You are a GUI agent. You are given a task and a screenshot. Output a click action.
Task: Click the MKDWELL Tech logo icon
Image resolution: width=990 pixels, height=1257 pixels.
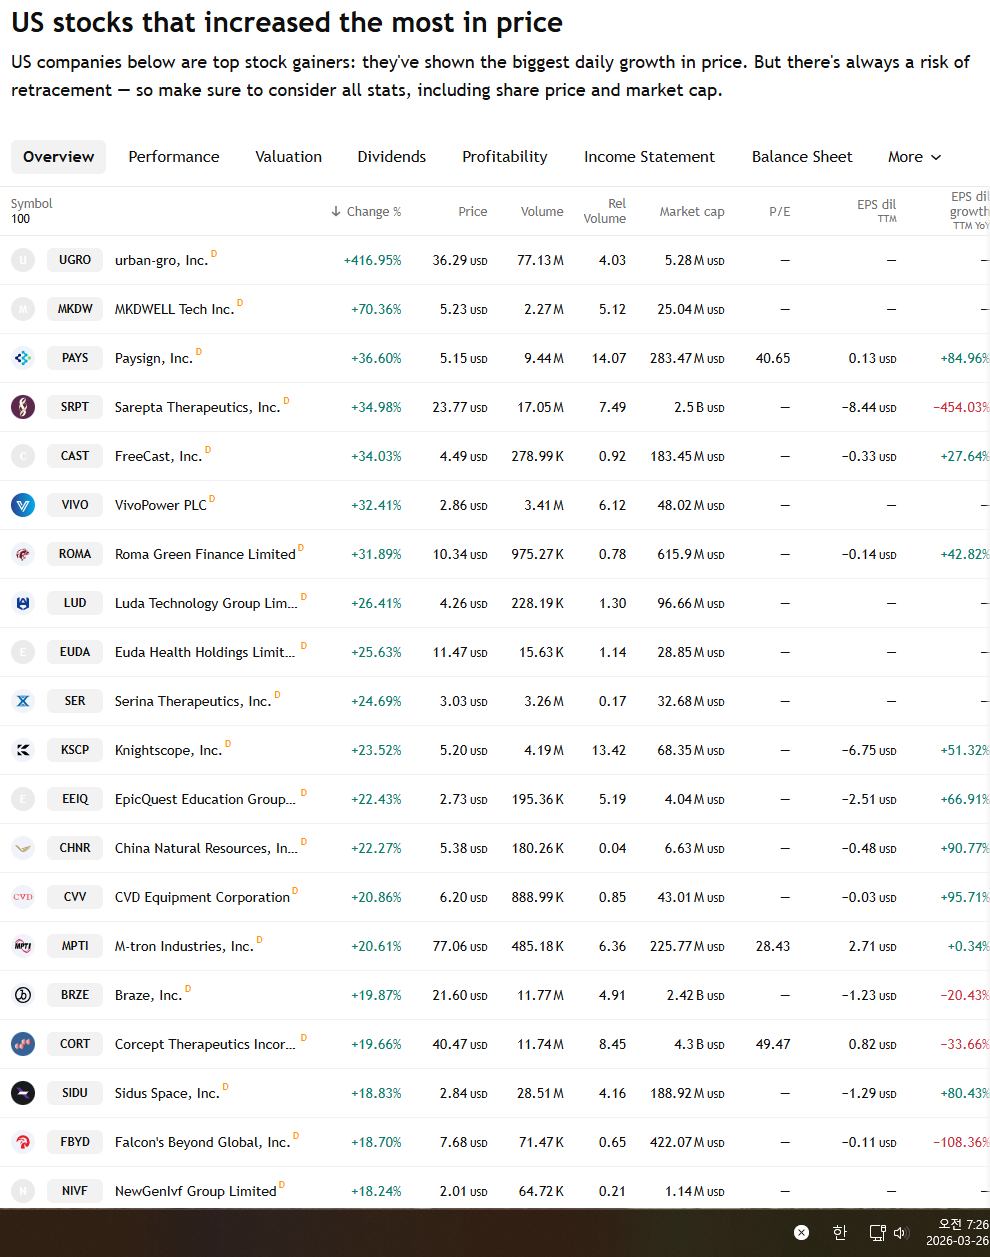pyautogui.click(x=23, y=309)
